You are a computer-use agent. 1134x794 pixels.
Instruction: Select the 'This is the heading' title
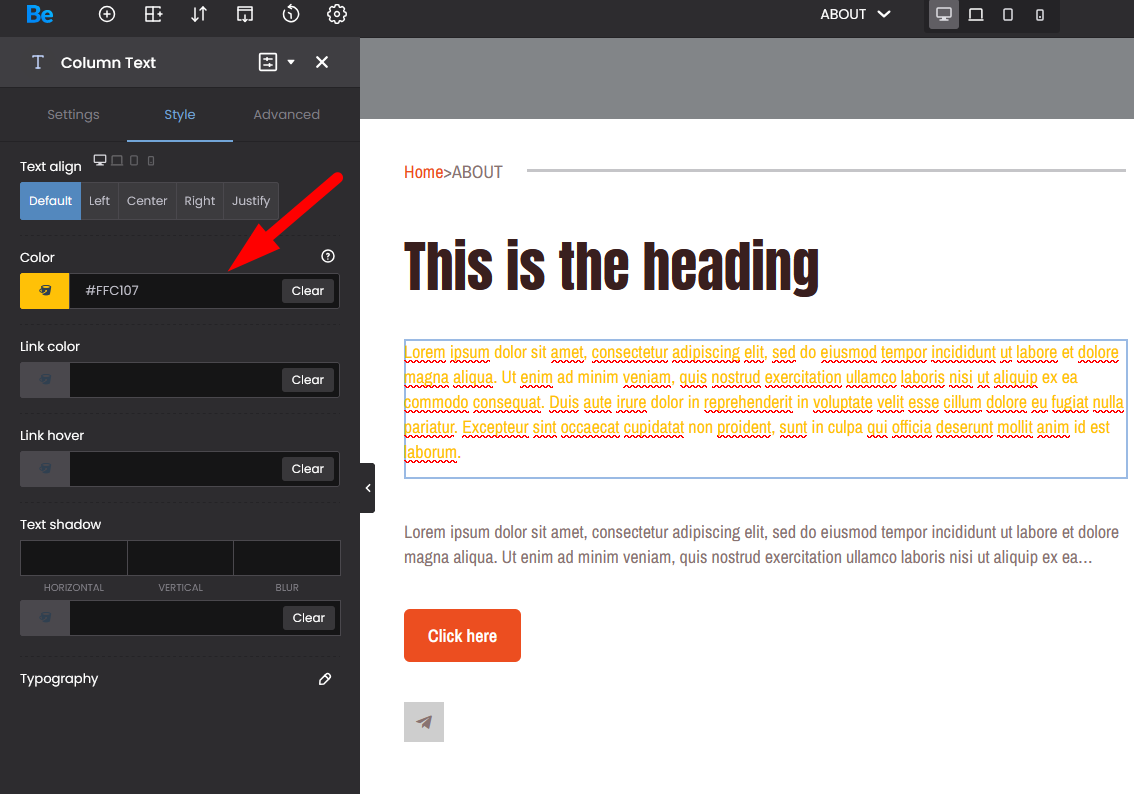(x=611, y=267)
